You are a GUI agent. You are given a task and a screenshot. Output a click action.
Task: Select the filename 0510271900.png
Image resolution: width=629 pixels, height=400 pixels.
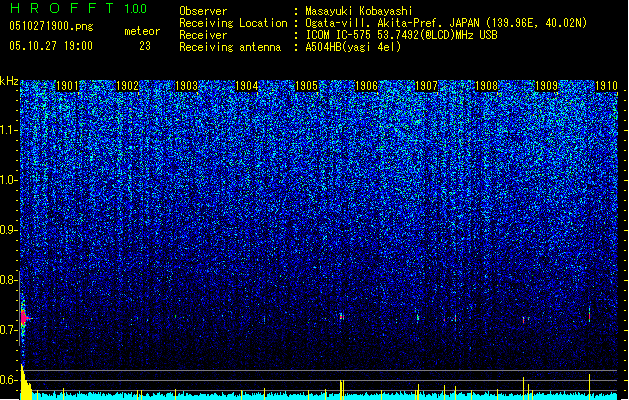coord(51,26)
